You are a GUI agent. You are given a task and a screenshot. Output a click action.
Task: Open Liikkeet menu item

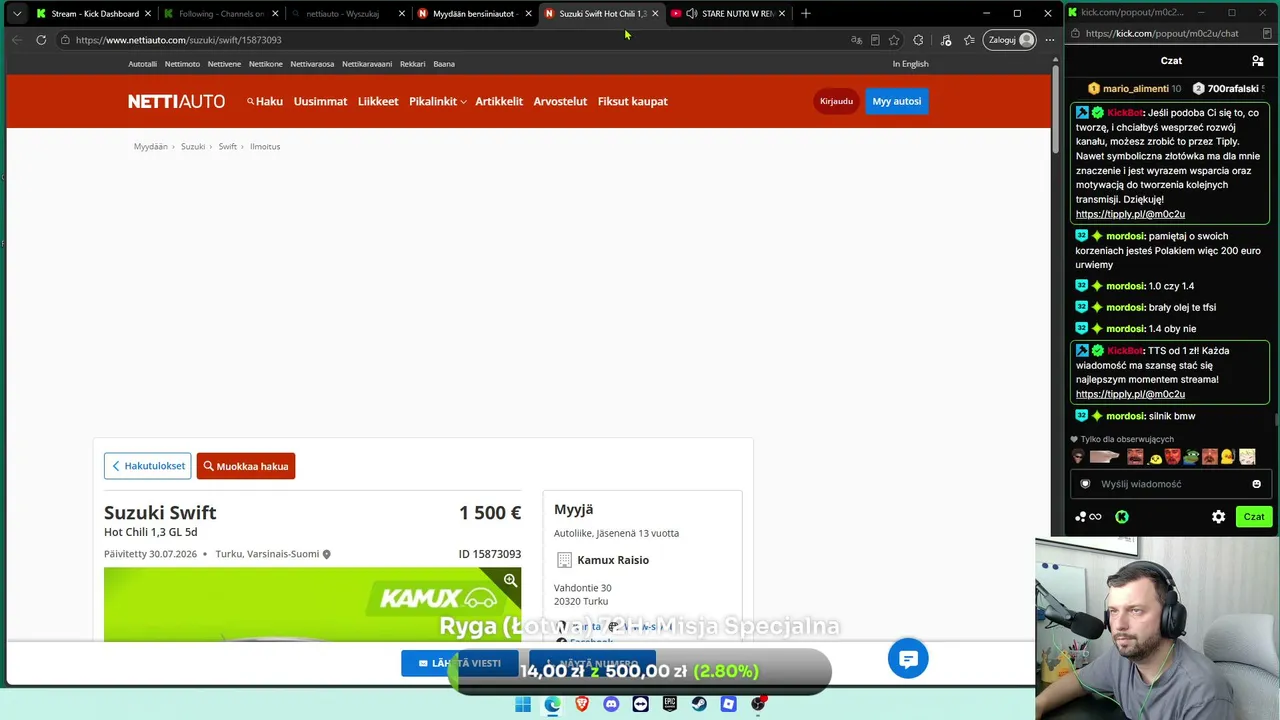378,101
